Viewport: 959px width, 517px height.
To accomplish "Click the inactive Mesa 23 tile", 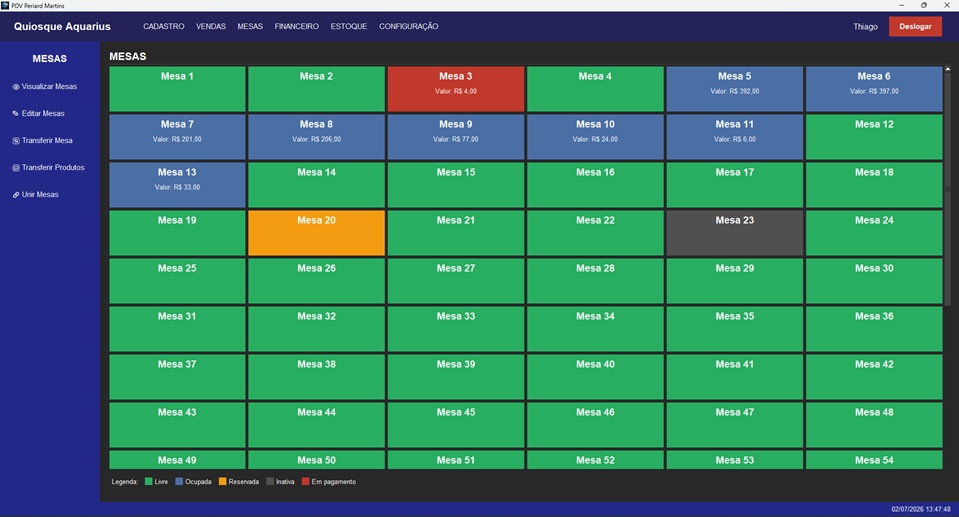I will pos(735,233).
